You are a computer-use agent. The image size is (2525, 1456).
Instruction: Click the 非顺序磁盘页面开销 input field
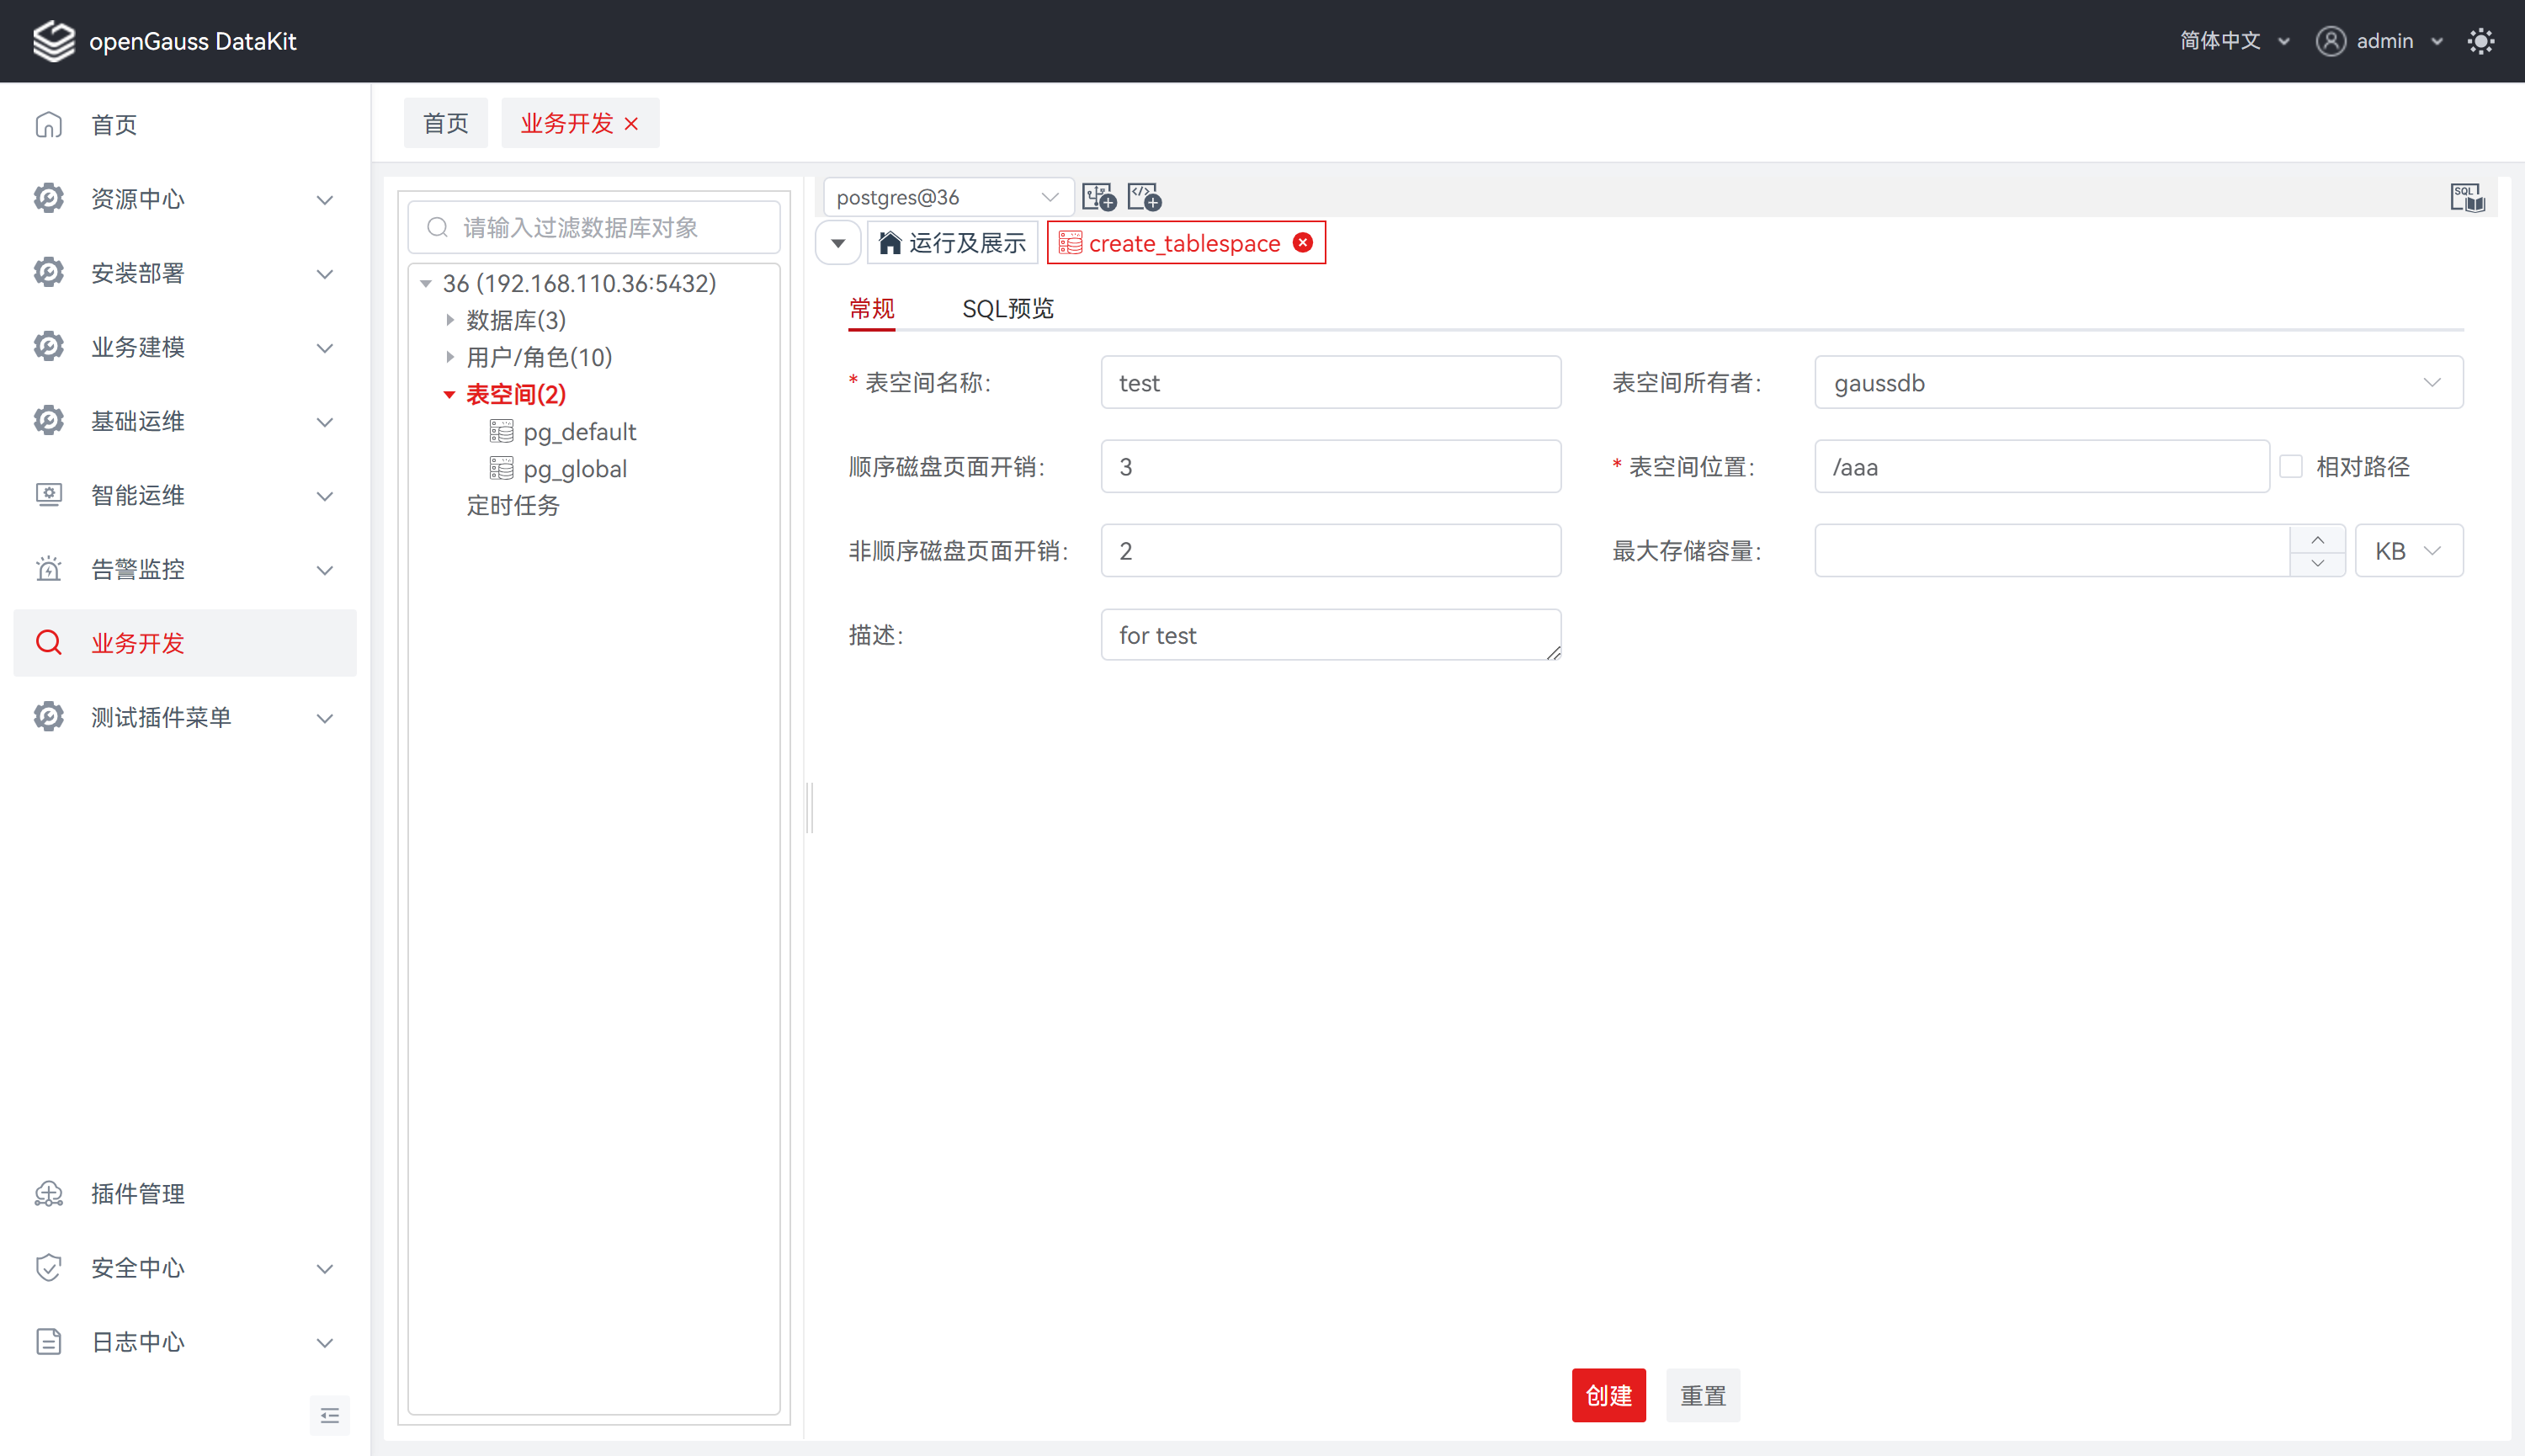click(x=1330, y=550)
